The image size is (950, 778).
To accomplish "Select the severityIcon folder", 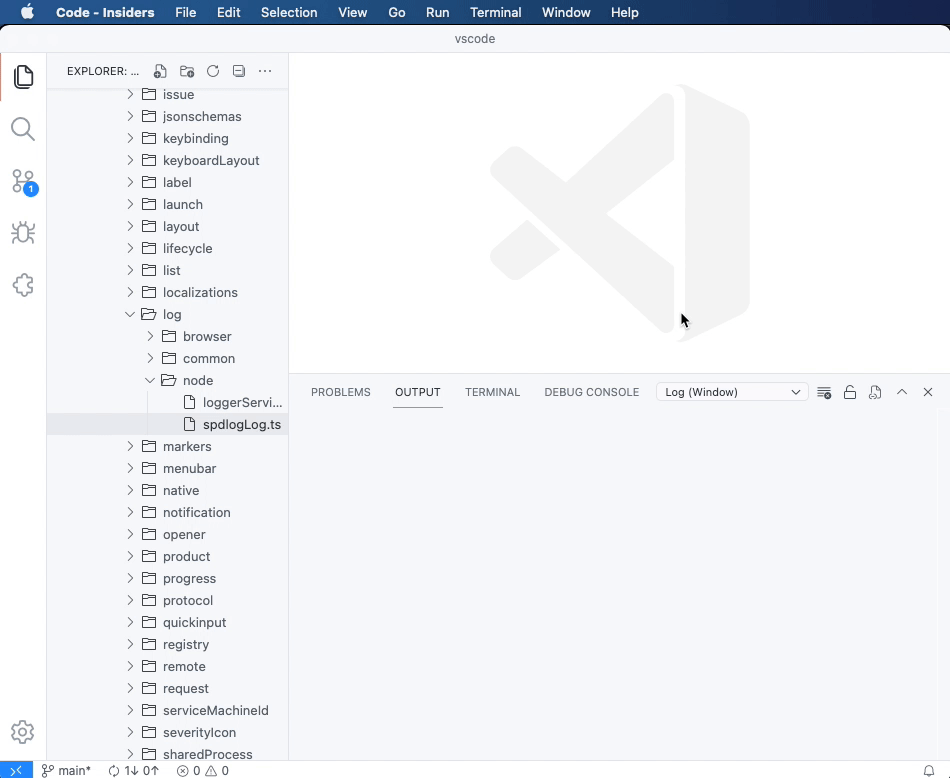I will tap(168, 733).
